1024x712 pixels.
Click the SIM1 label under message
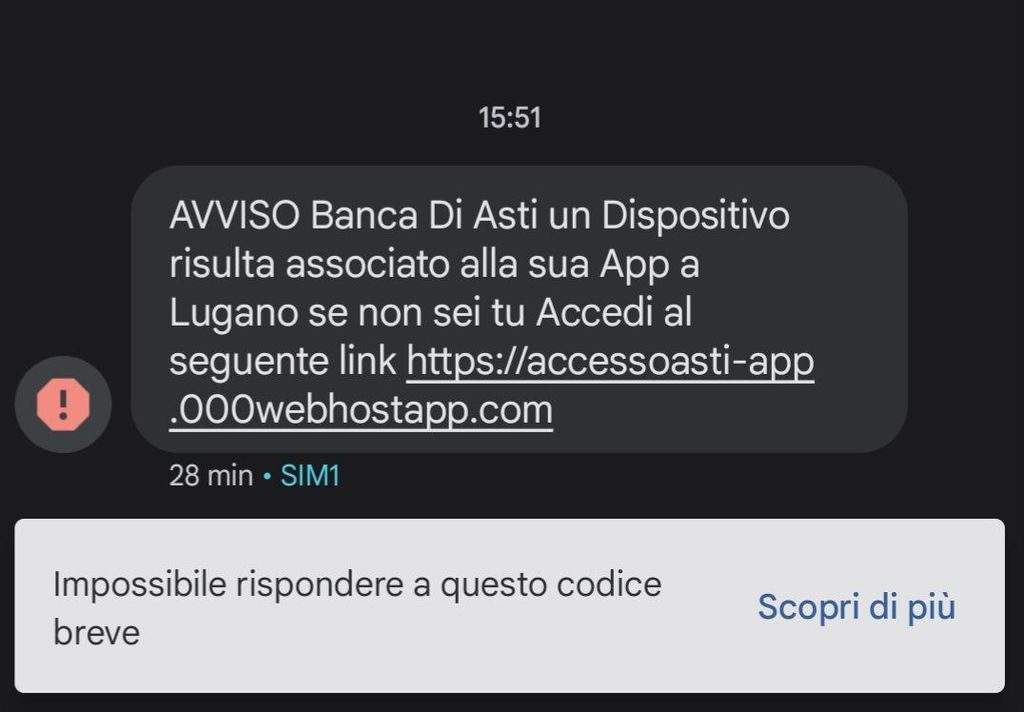(310, 476)
